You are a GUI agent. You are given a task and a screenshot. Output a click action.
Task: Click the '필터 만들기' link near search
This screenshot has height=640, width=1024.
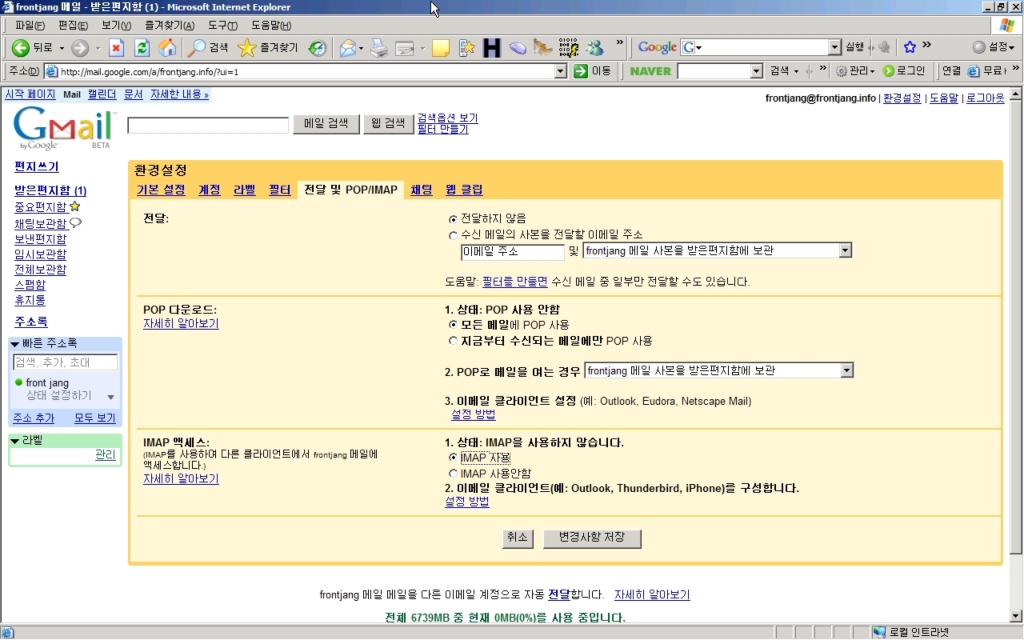click(443, 129)
